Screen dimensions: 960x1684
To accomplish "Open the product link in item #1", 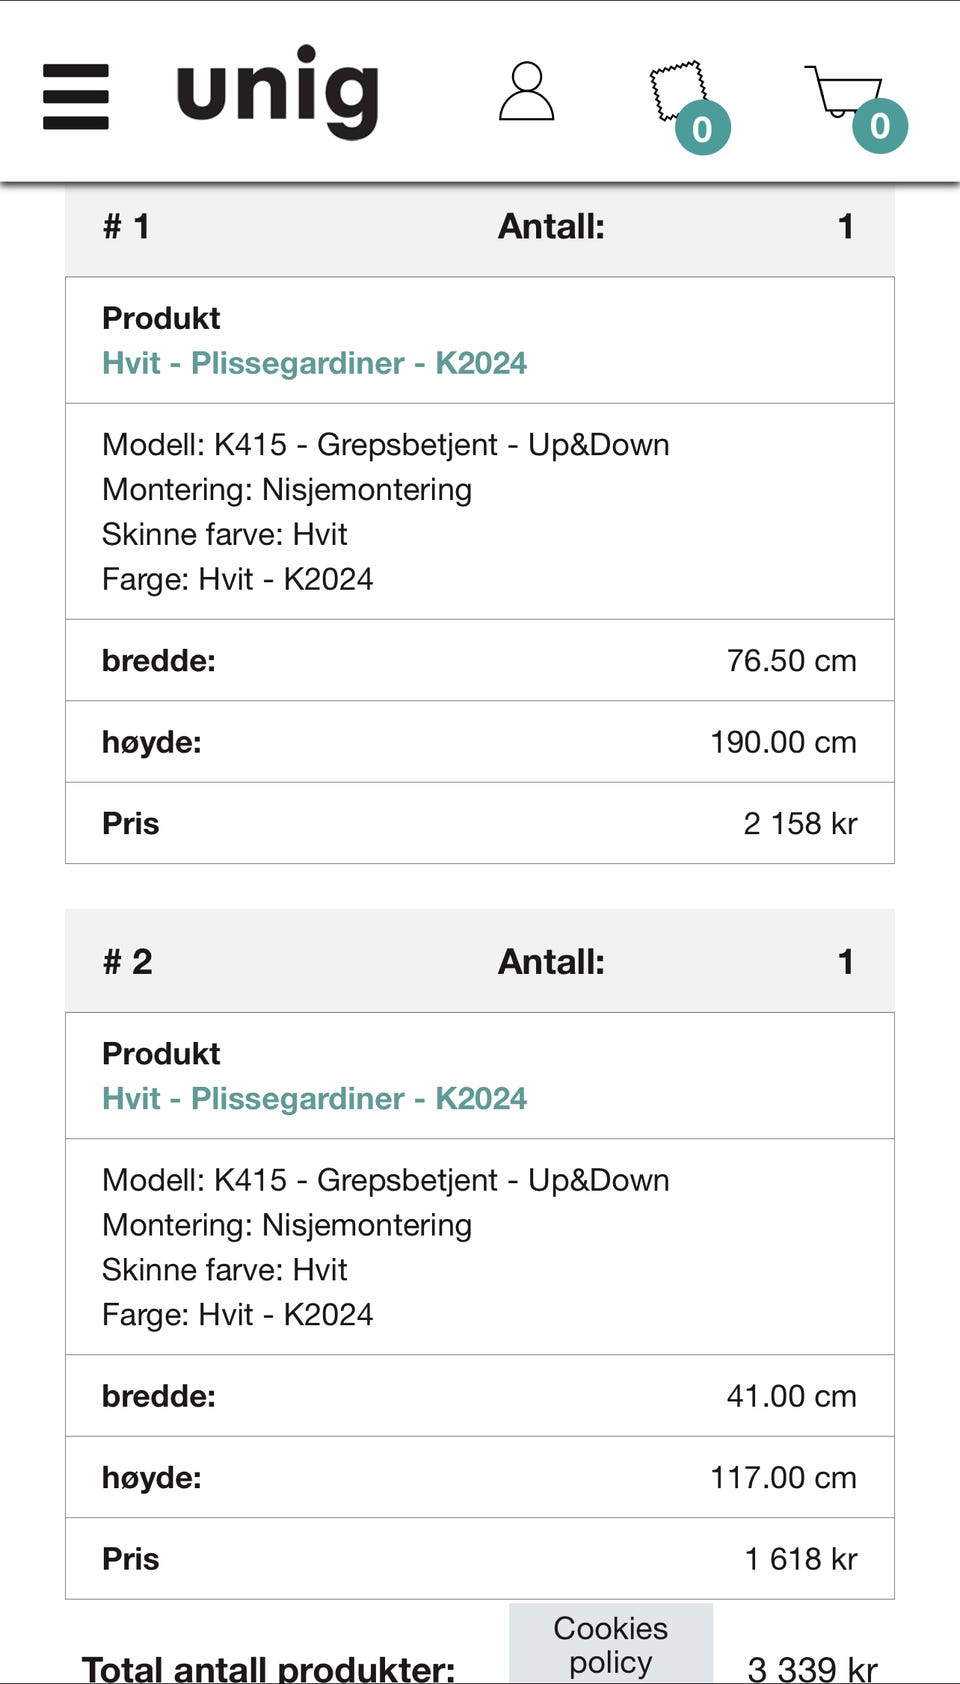I will tap(314, 363).
